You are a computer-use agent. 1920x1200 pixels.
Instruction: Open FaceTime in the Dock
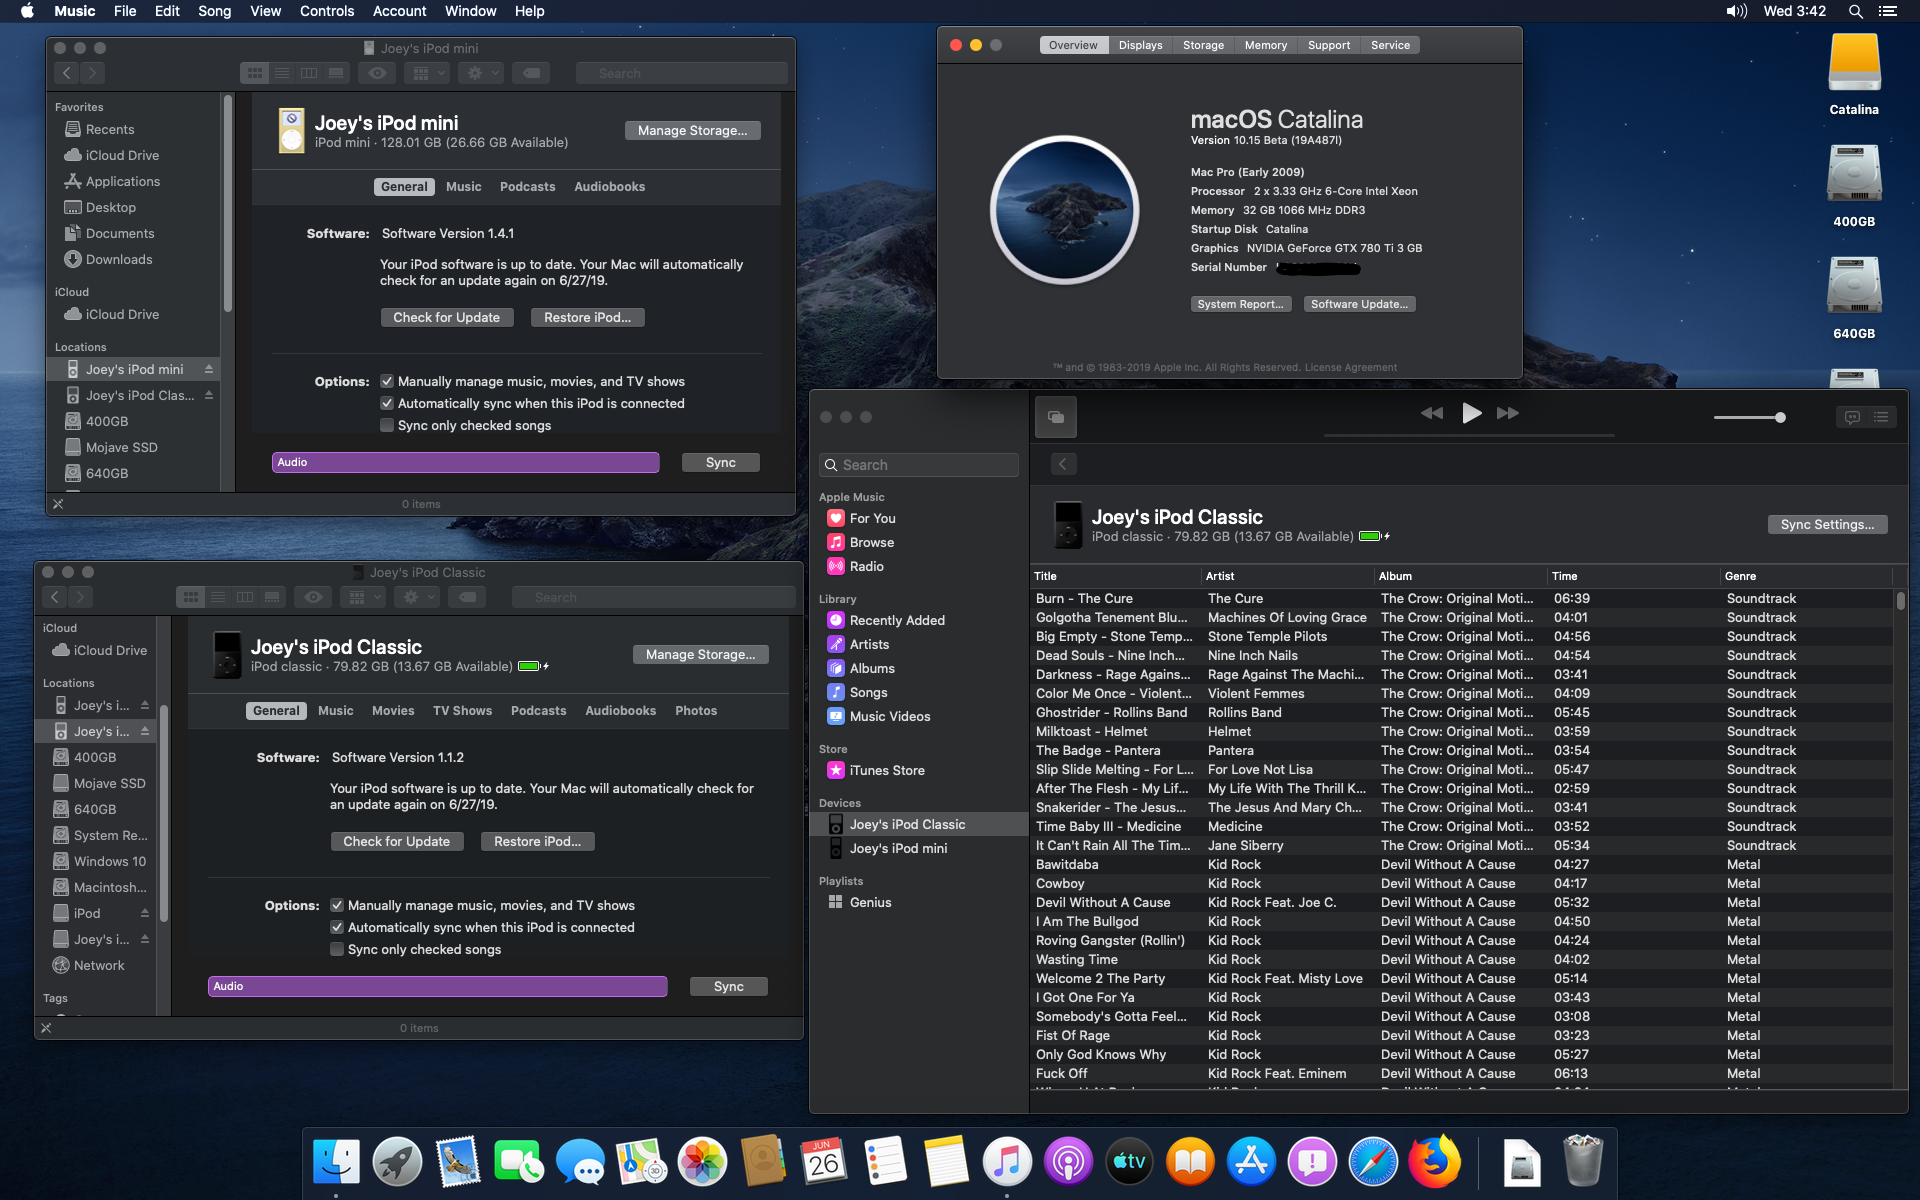pyautogui.click(x=519, y=1162)
